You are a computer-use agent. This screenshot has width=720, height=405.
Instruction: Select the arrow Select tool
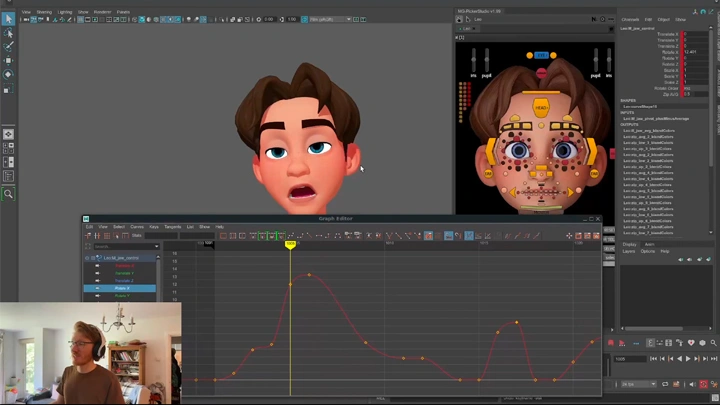[x=8, y=19]
